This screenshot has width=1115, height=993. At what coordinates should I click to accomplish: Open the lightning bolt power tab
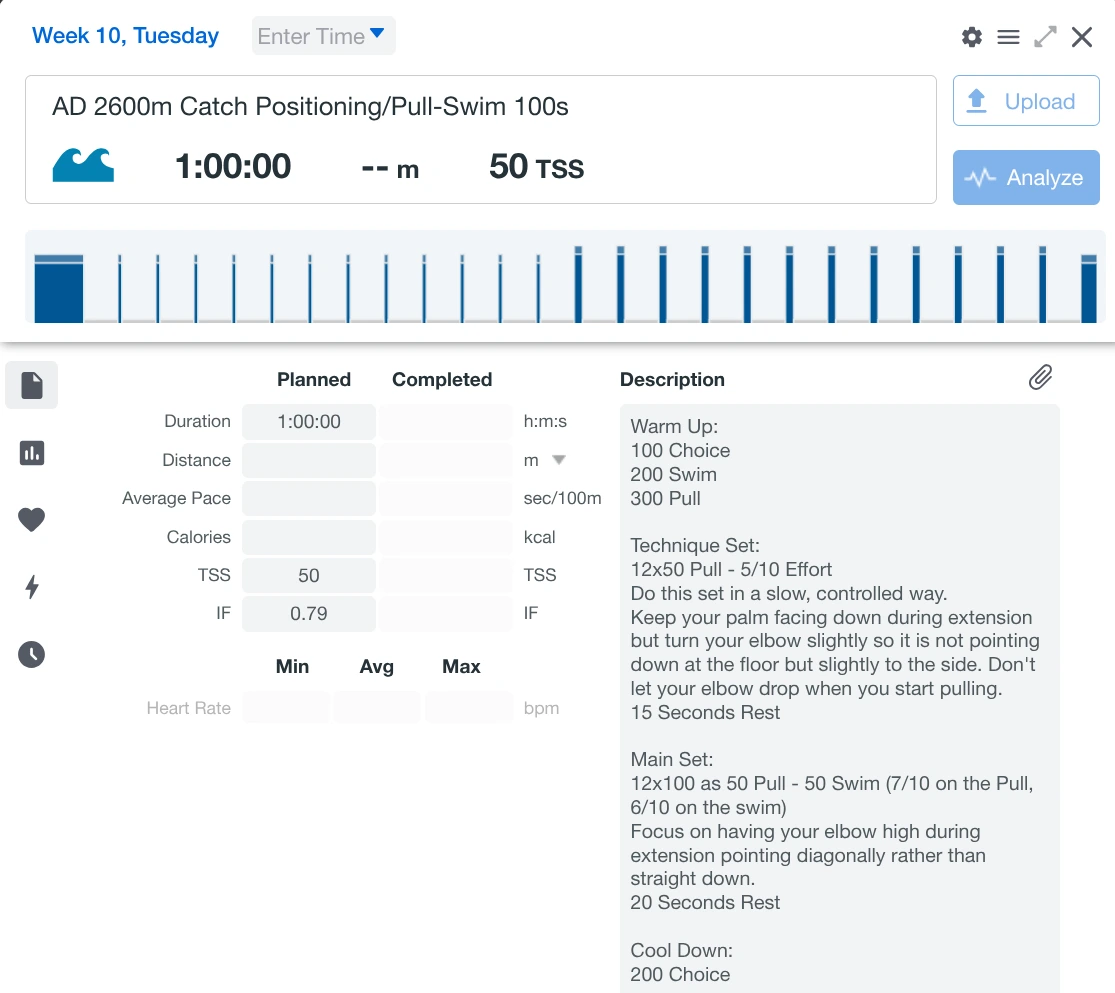(x=32, y=587)
